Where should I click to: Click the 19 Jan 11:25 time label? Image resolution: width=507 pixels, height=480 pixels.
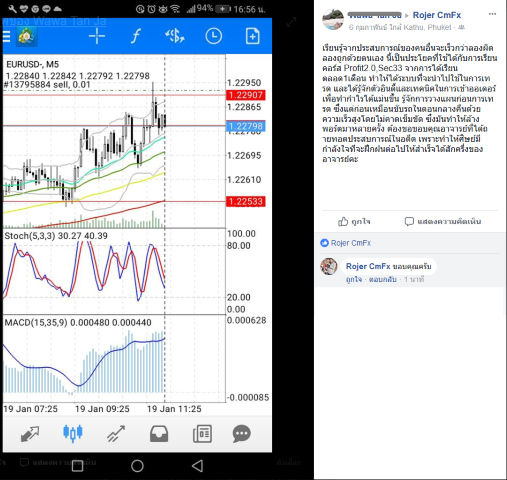(174, 409)
